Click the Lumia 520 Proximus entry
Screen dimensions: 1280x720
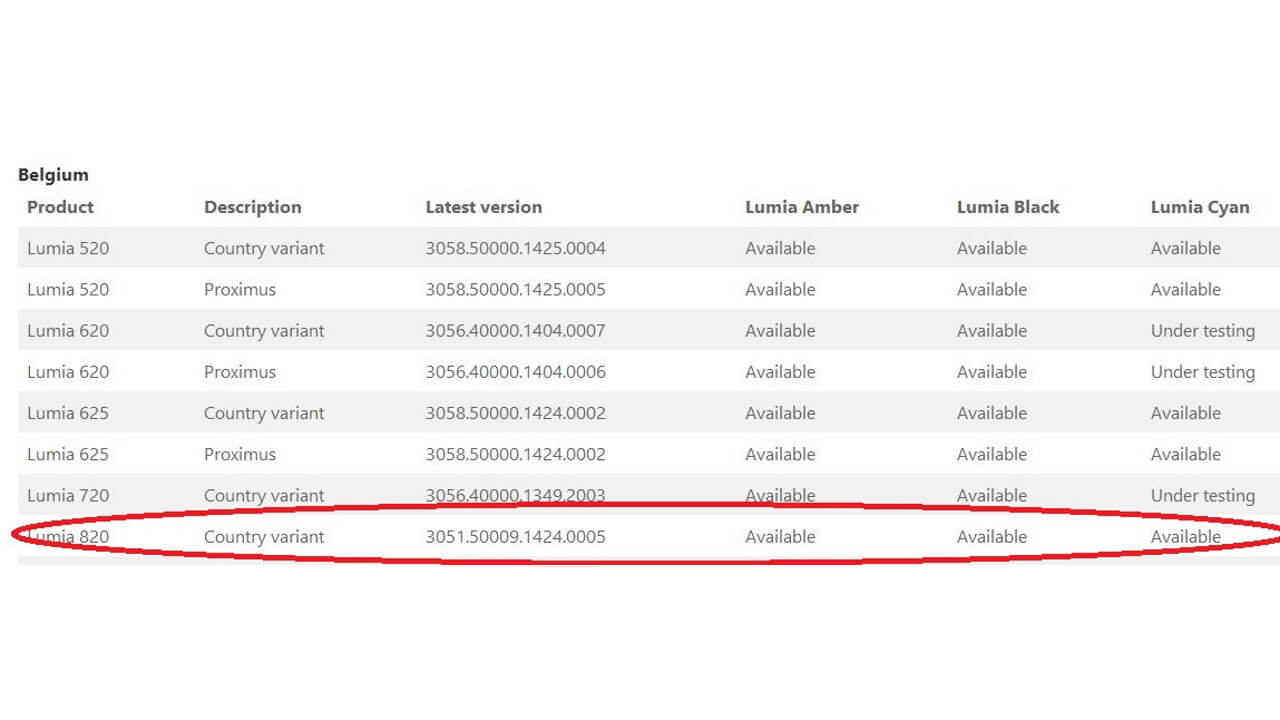(240, 289)
